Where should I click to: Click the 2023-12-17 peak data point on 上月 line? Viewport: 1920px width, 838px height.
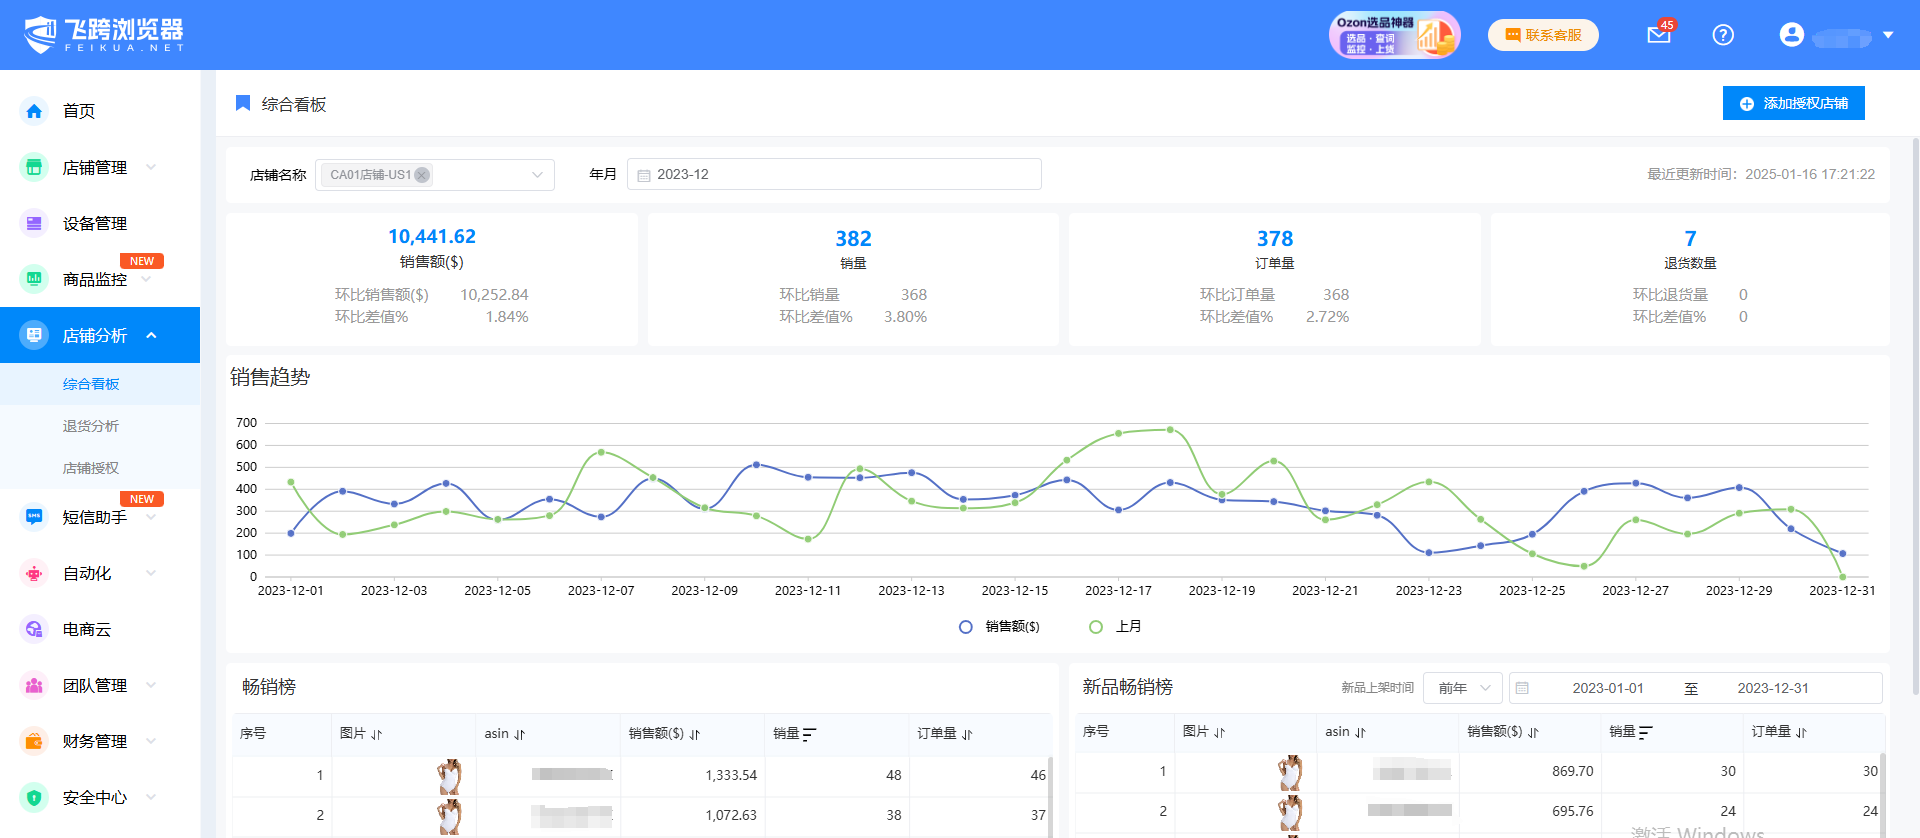click(1118, 433)
